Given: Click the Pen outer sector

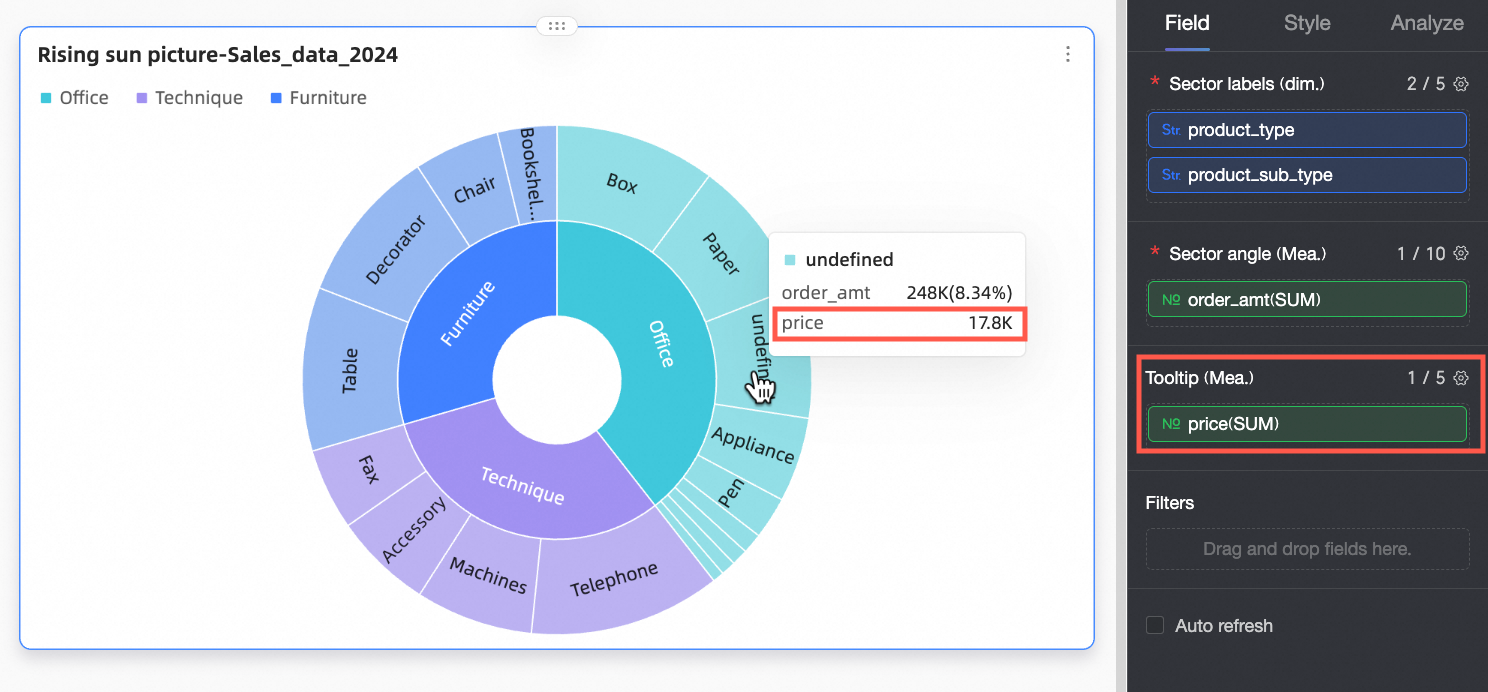Looking at the screenshot, I should 734,494.
